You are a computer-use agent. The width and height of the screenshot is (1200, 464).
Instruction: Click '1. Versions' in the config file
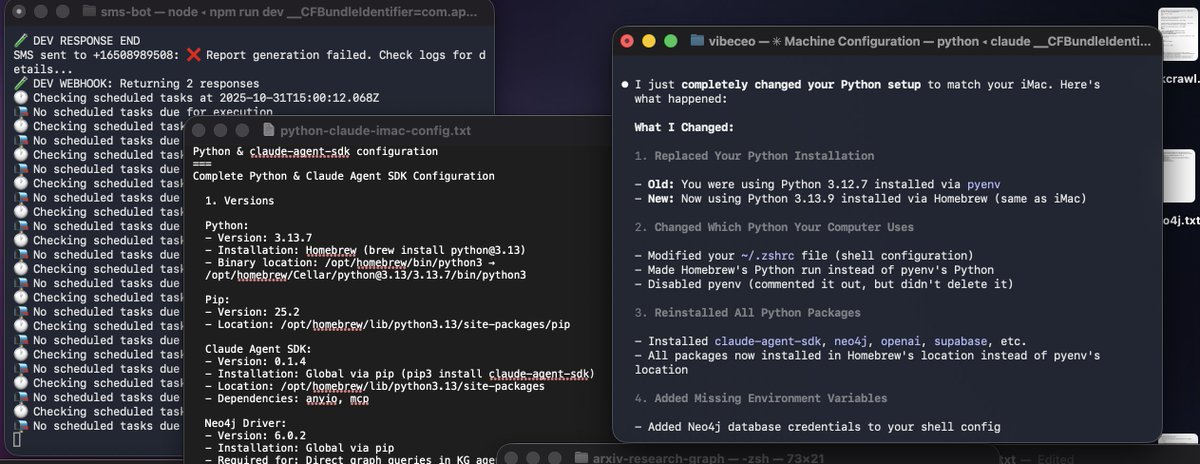click(x=239, y=201)
